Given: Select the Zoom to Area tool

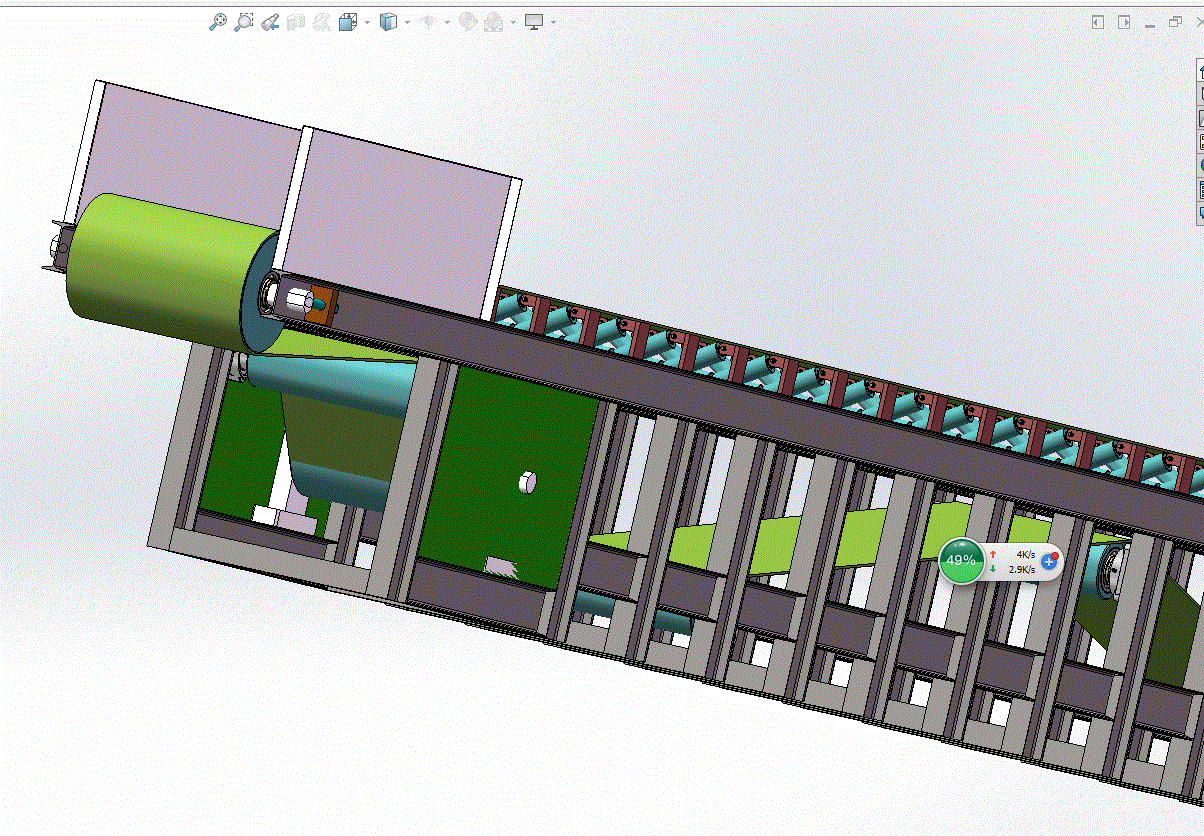Looking at the screenshot, I should point(243,22).
